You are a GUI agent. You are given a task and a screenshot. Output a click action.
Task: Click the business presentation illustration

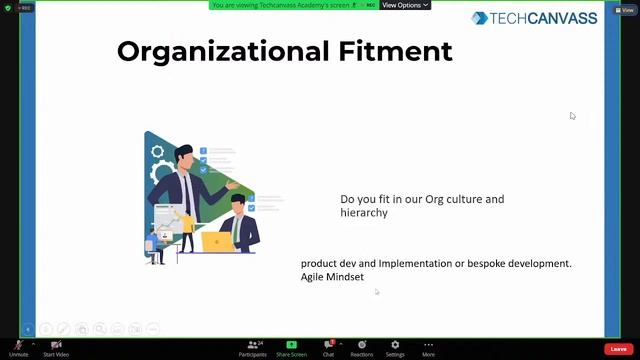pyautogui.click(x=213, y=198)
